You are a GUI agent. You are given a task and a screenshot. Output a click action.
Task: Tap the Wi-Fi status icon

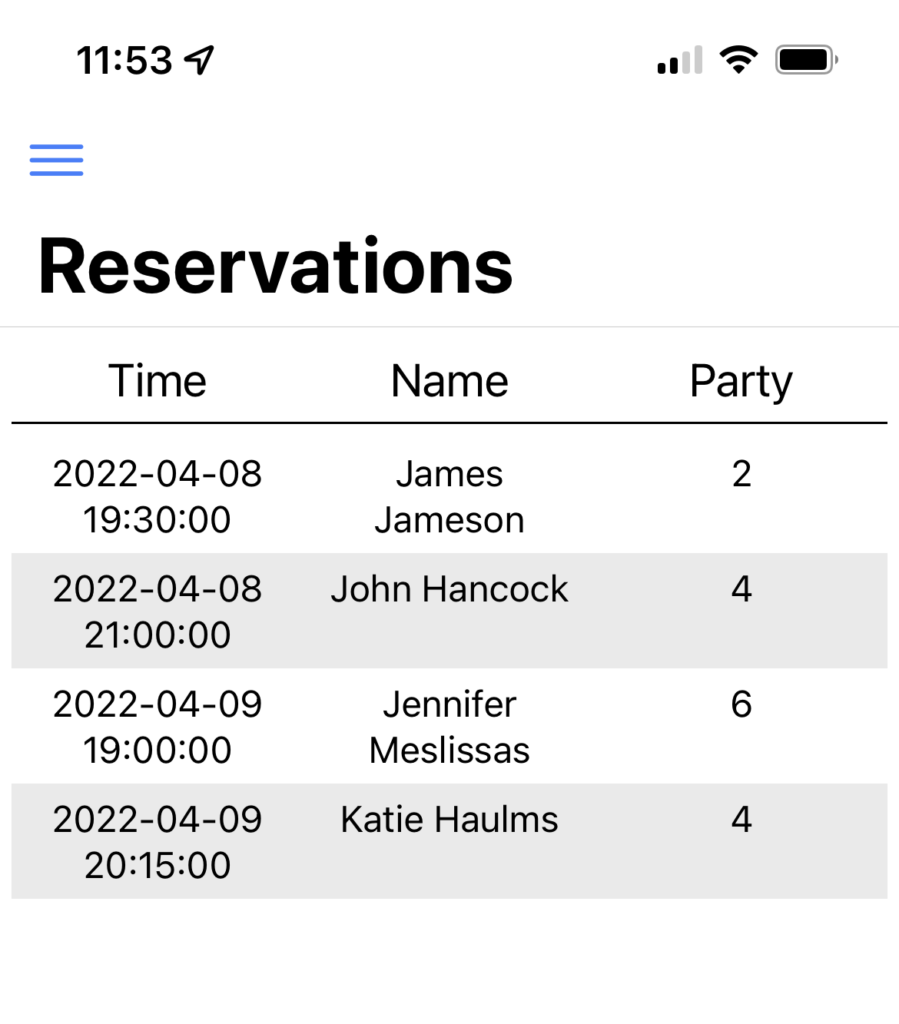pyautogui.click(x=738, y=60)
